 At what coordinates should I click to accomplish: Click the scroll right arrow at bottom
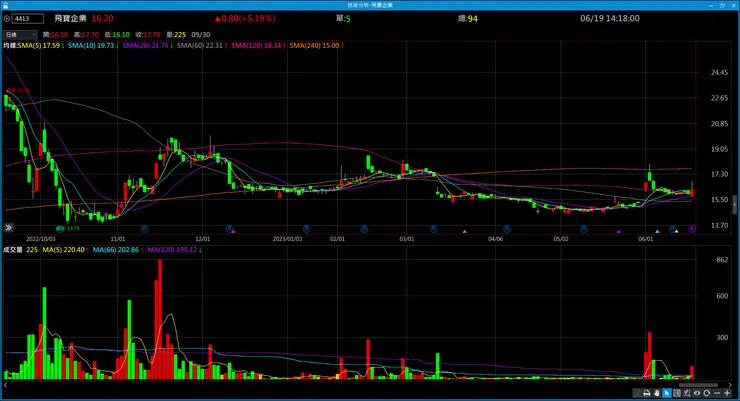pyautogui.click(x=730, y=385)
